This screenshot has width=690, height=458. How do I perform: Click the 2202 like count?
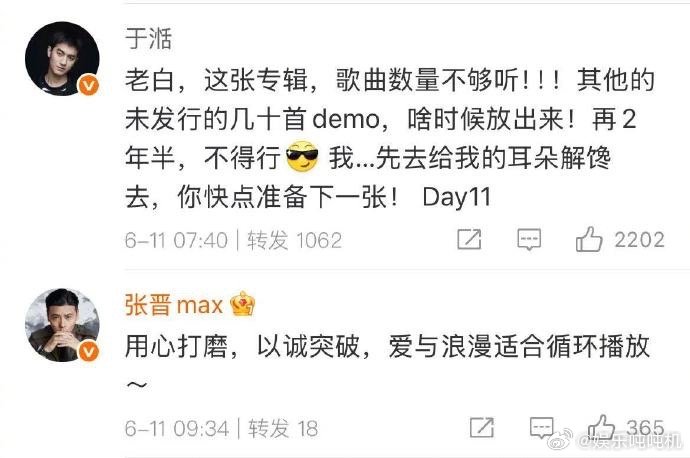tap(639, 240)
